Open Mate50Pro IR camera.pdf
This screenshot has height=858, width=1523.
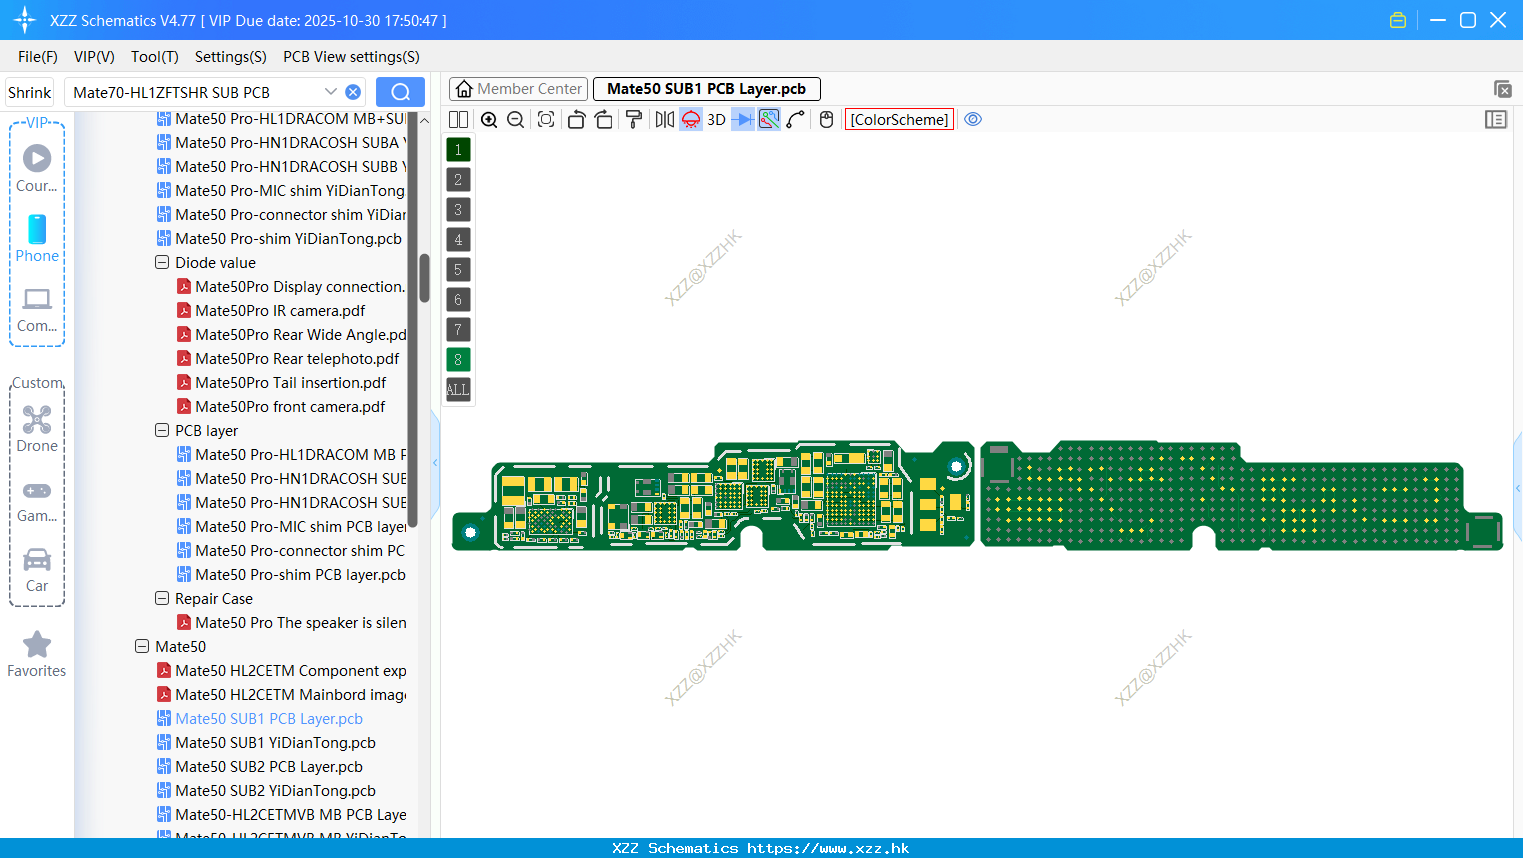coord(280,311)
